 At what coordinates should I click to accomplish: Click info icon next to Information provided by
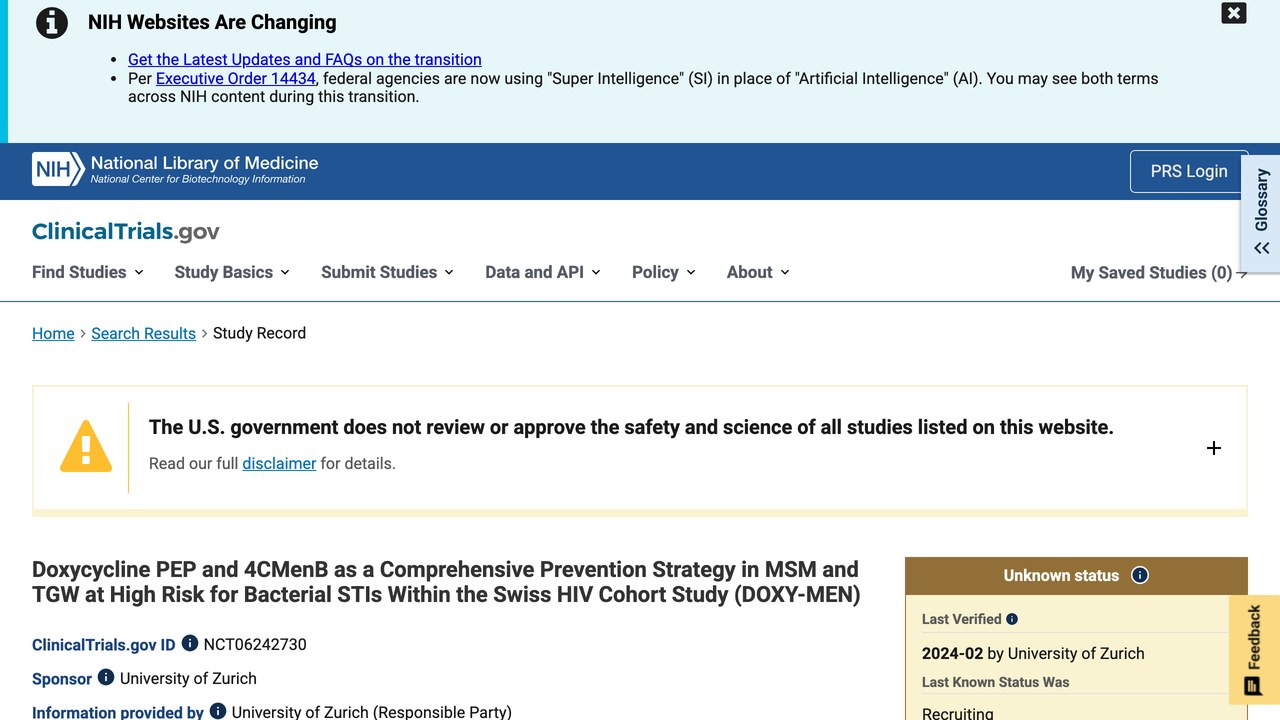(x=218, y=712)
